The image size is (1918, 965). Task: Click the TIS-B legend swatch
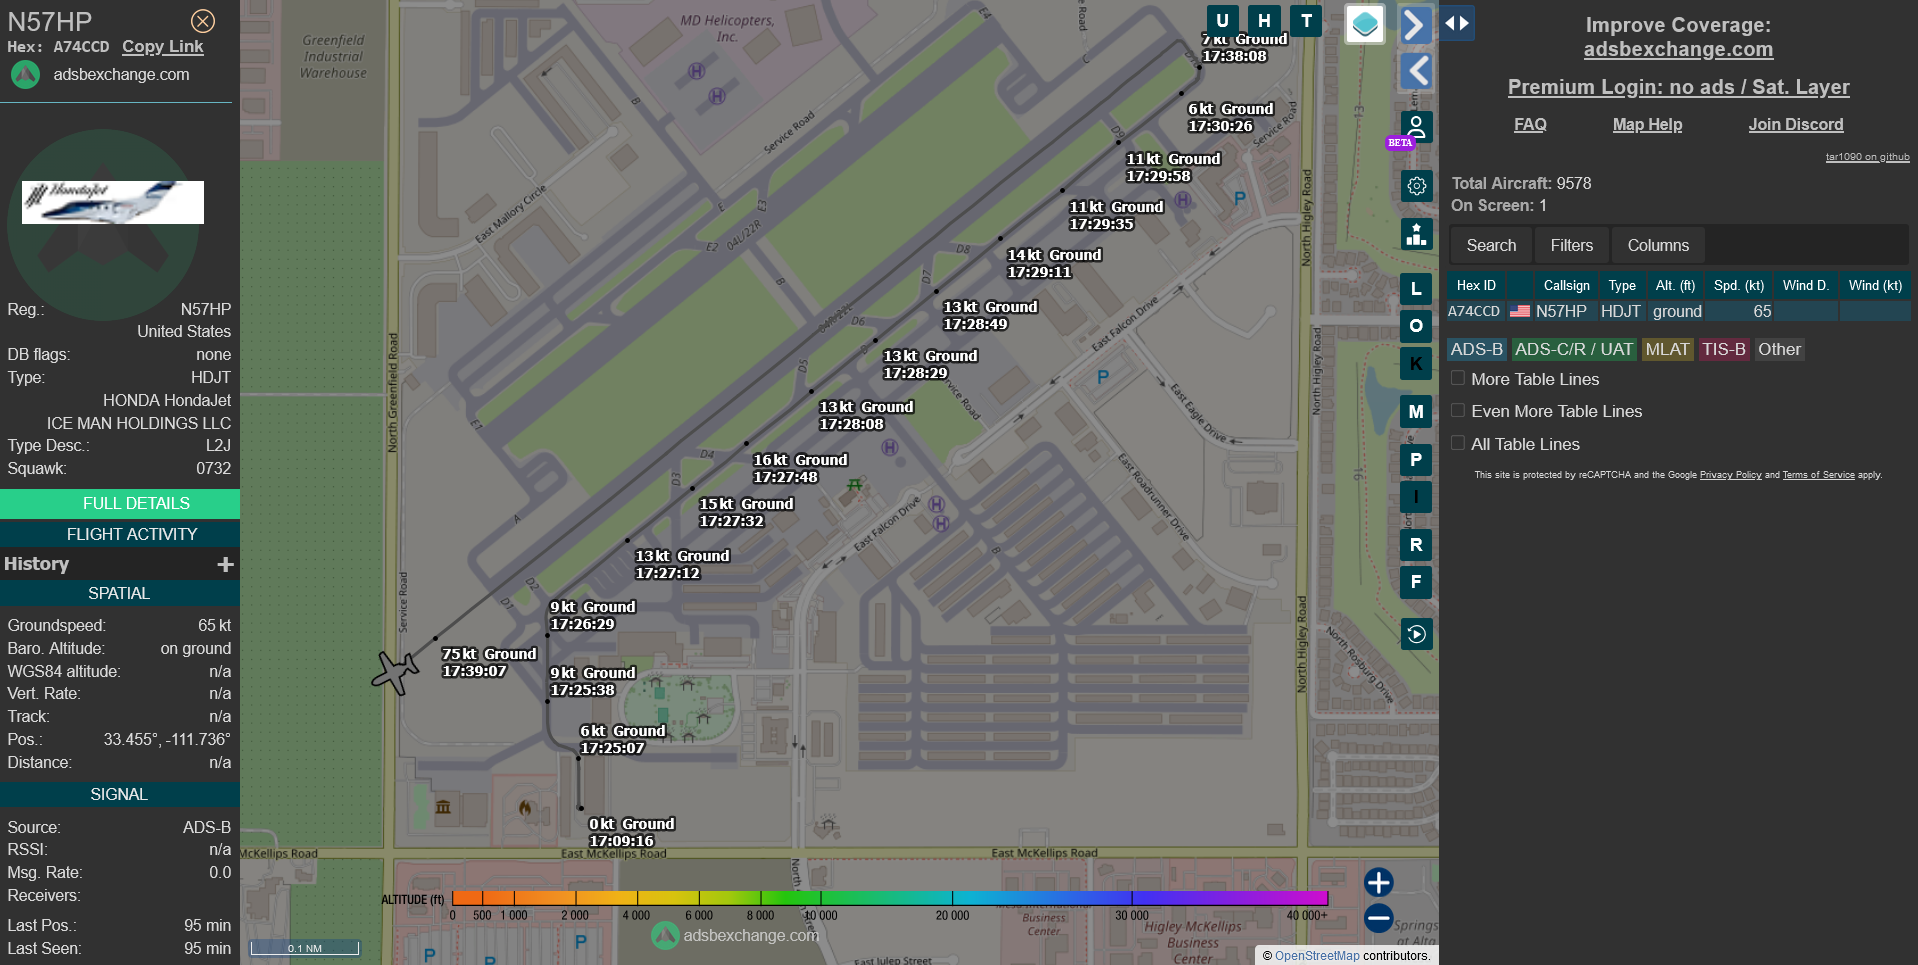click(1724, 349)
